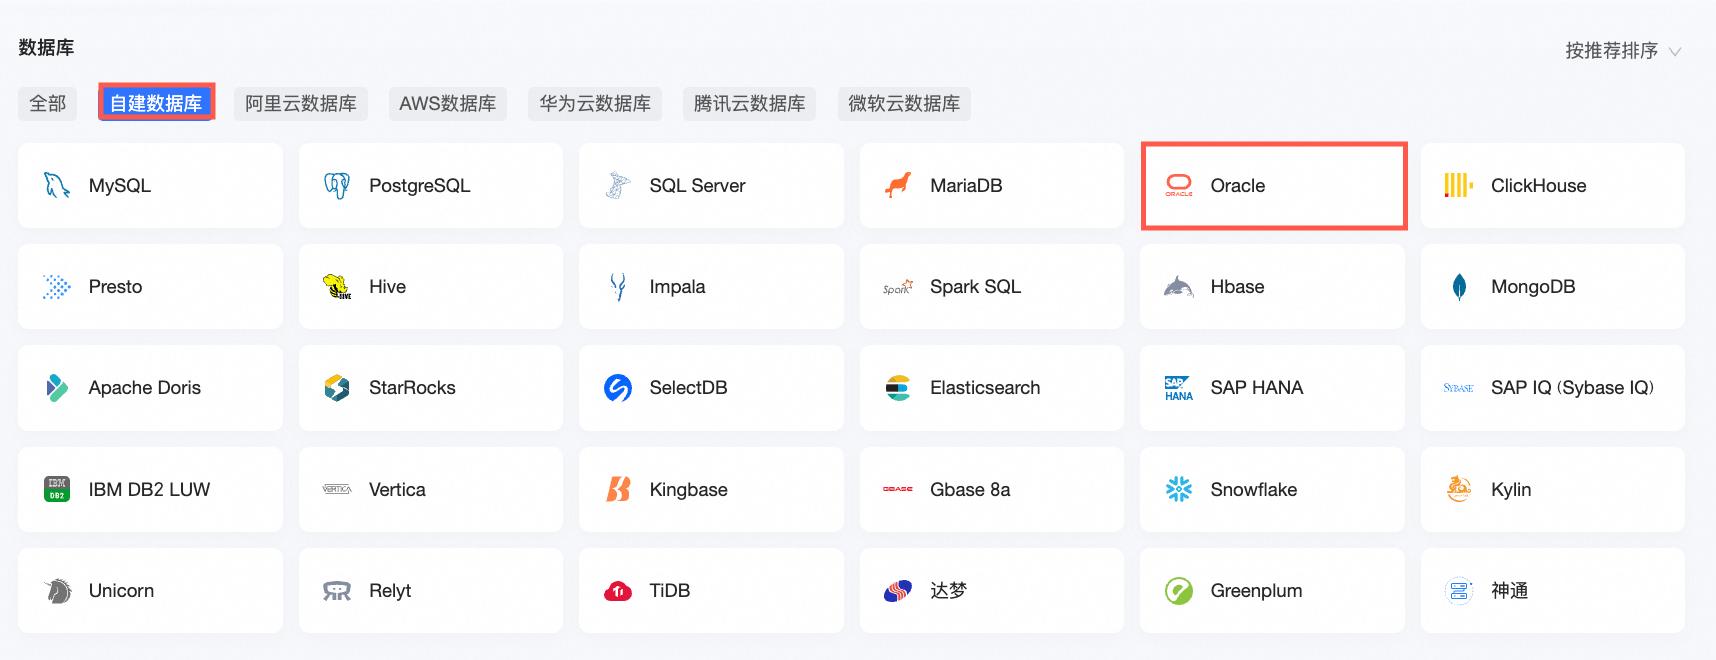Image resolution: width=1716 pixels, height=660 pixels.
Task: Select the IBM DB2 LUW label text
Action: 149,489
